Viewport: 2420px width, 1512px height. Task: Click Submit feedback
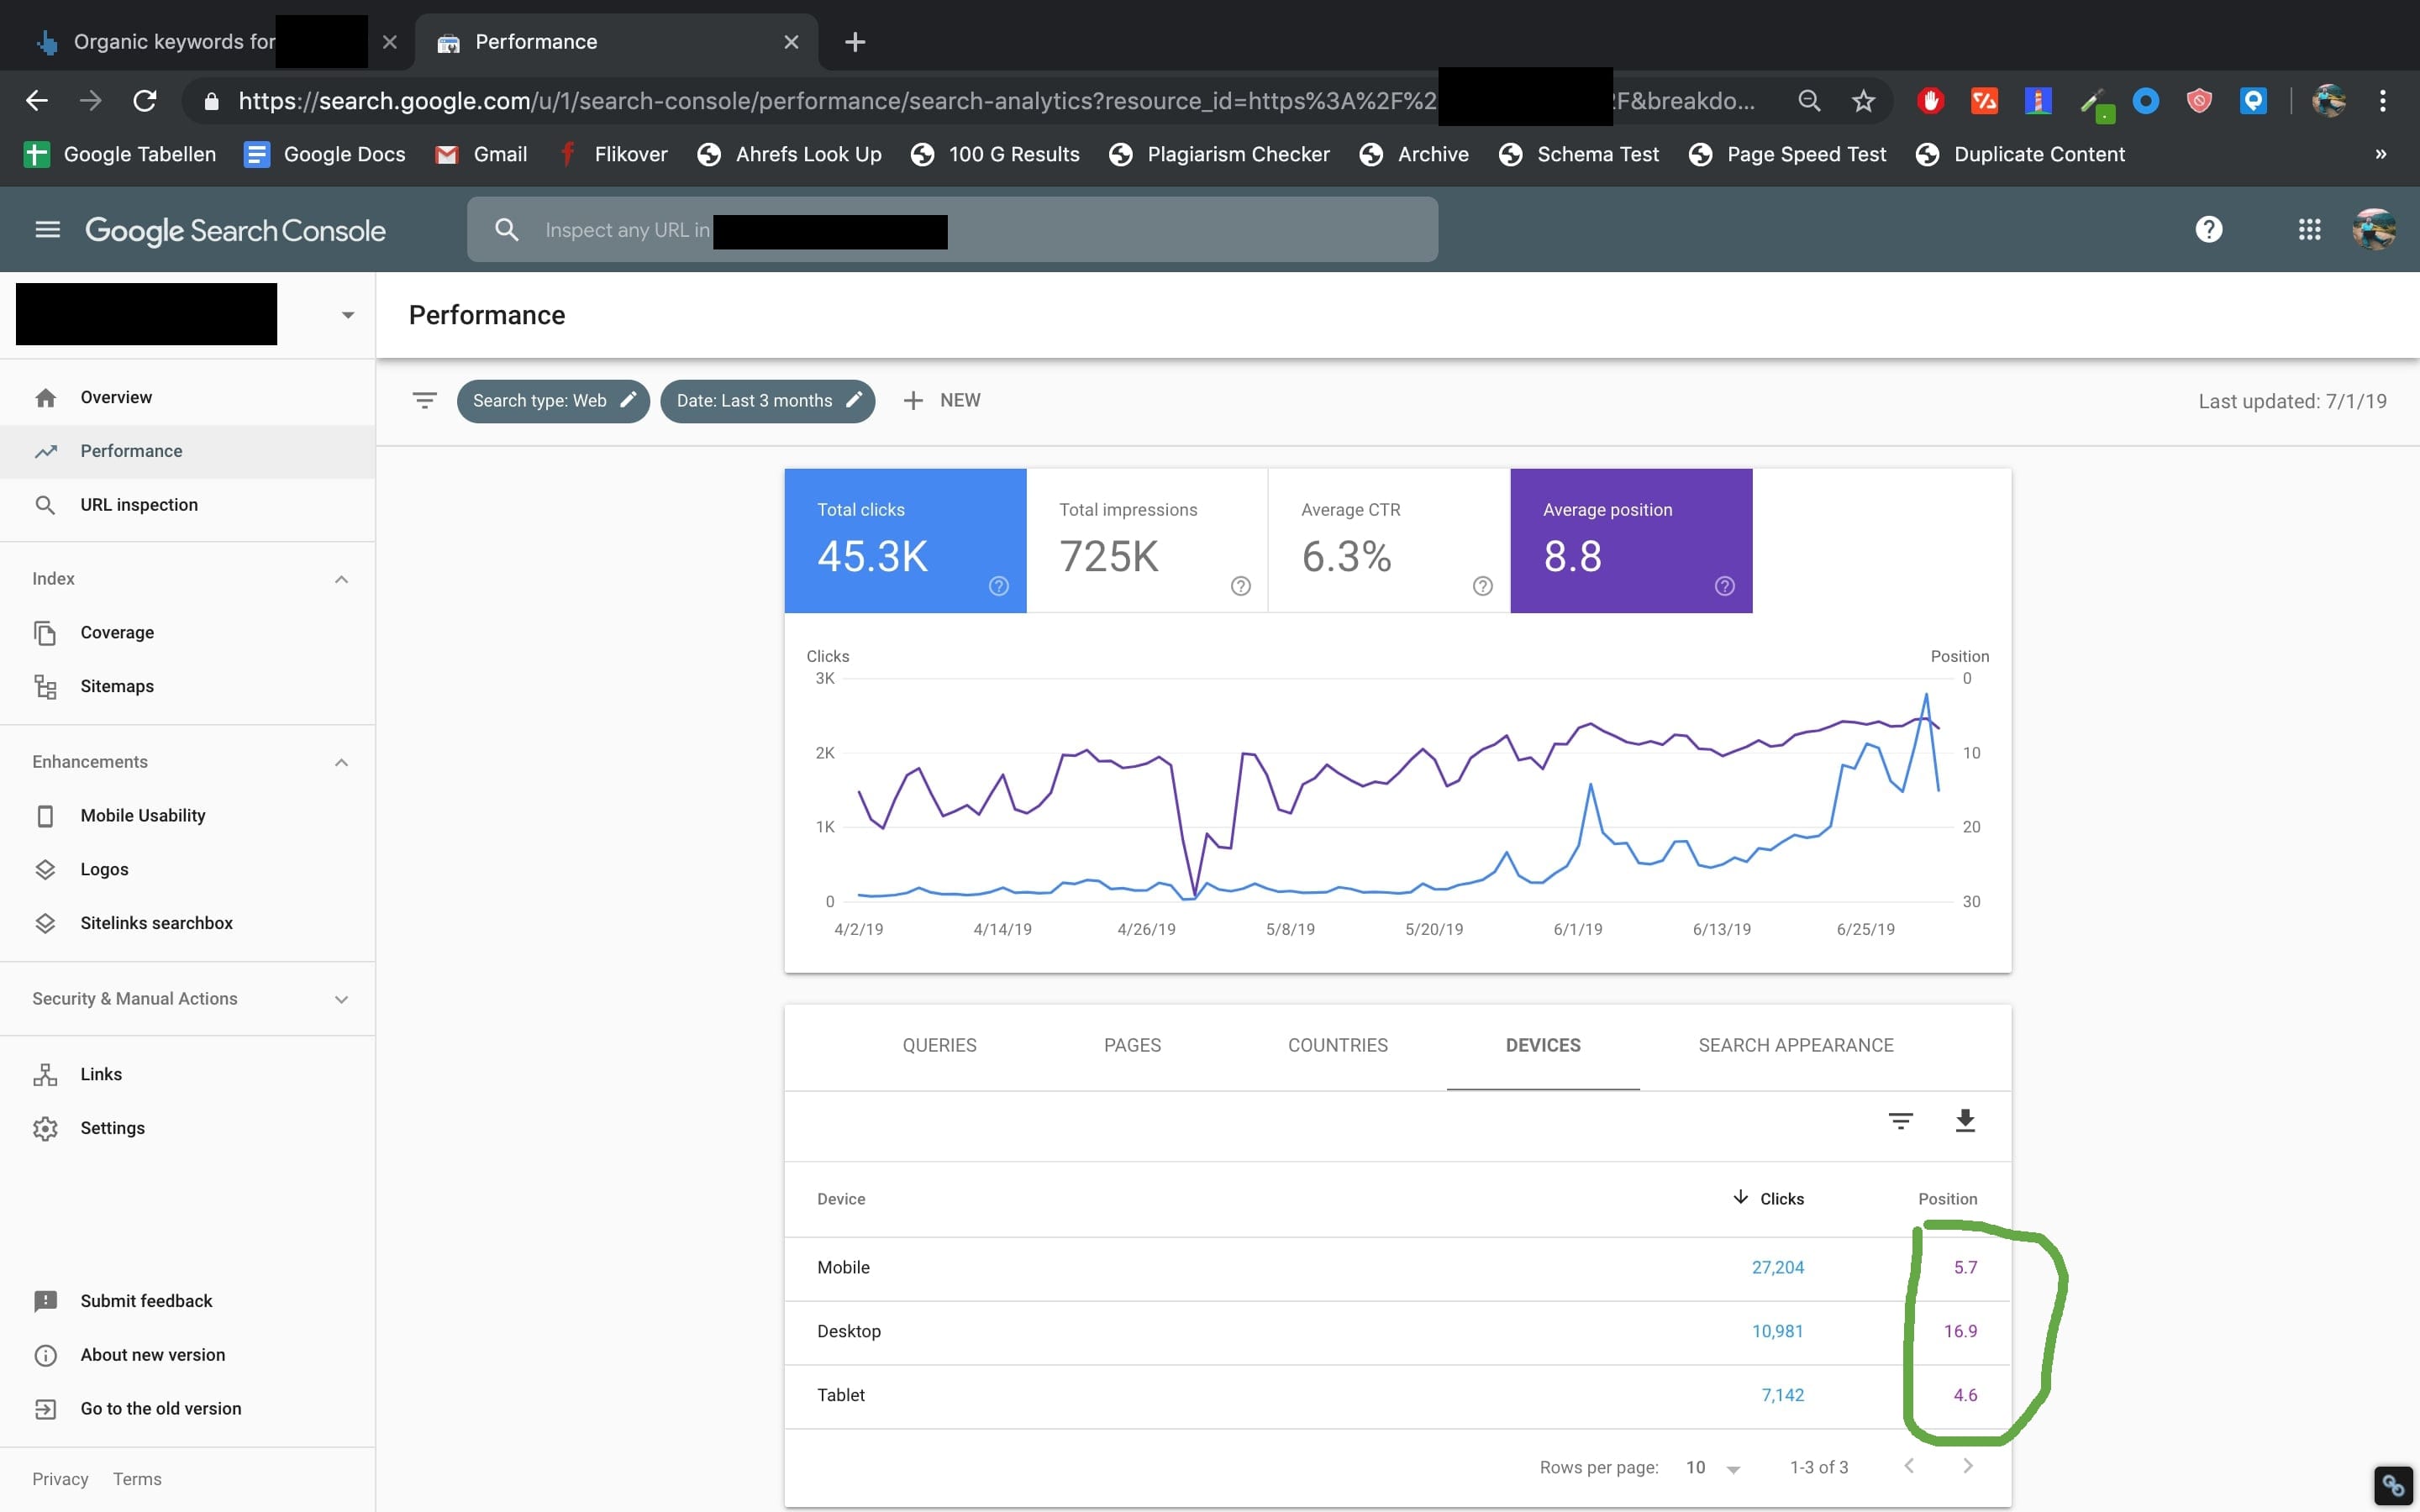click(188, 1302)
